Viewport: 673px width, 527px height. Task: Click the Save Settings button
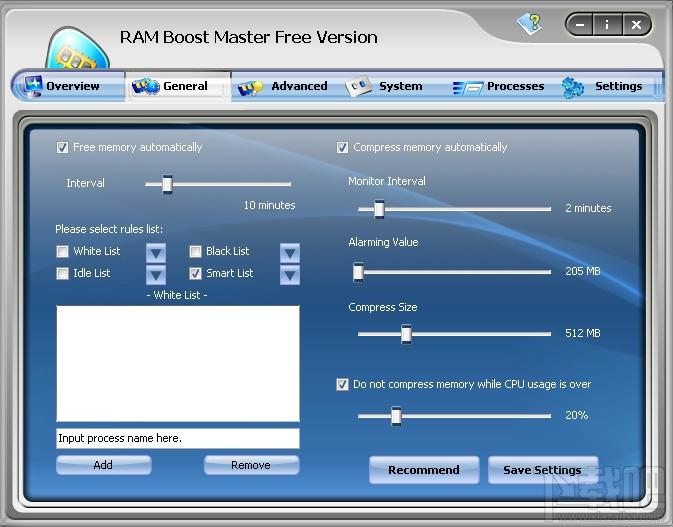pos(543,470)
